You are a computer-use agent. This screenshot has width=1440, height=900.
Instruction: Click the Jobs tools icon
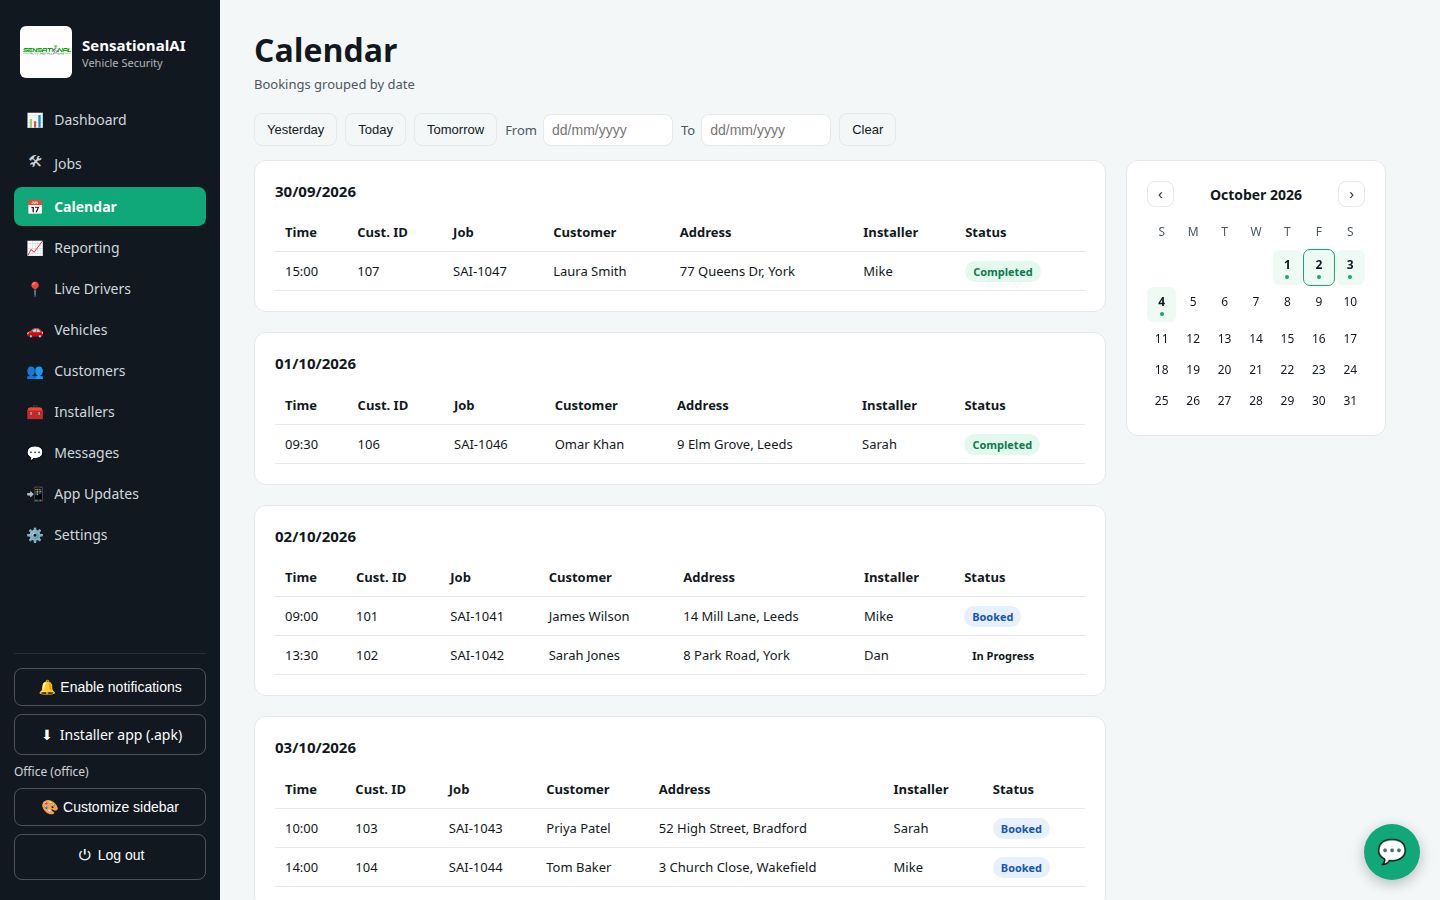35,162
